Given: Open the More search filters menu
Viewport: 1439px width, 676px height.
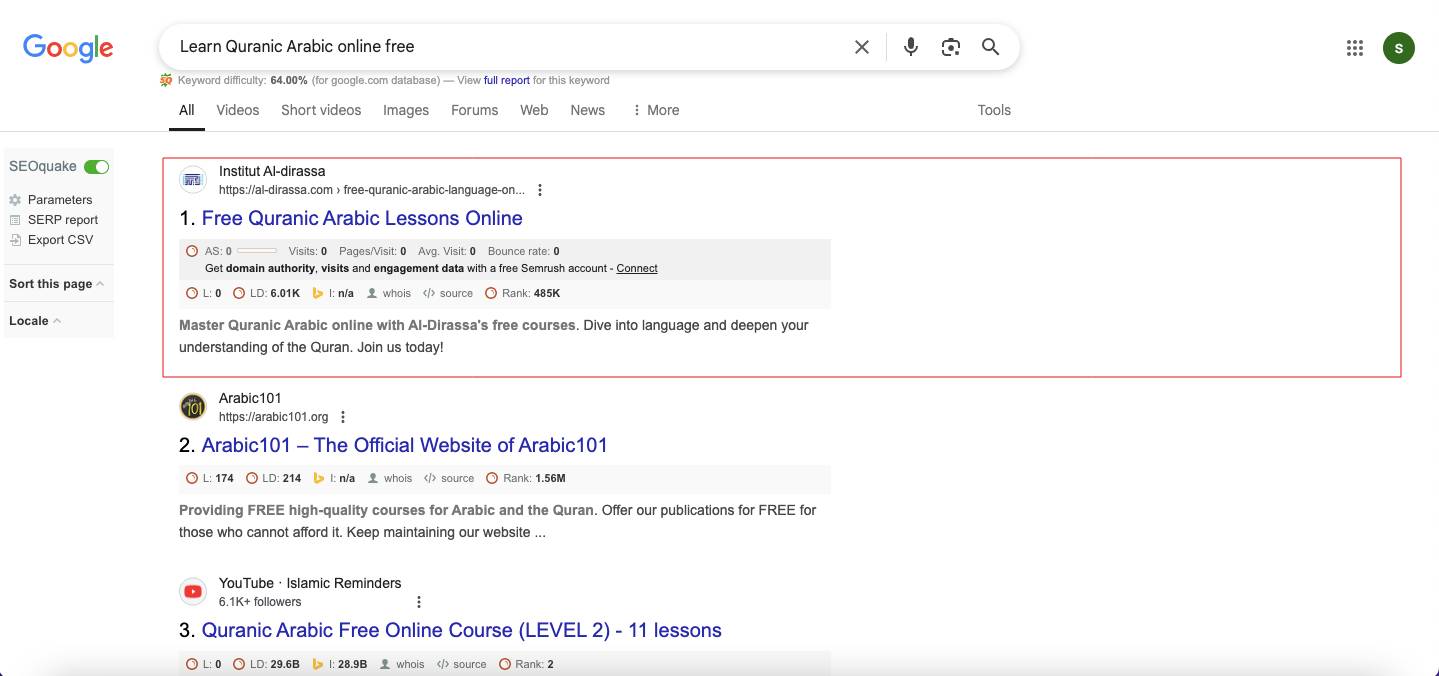Looking at the screenshot, I should pos(656,110).
